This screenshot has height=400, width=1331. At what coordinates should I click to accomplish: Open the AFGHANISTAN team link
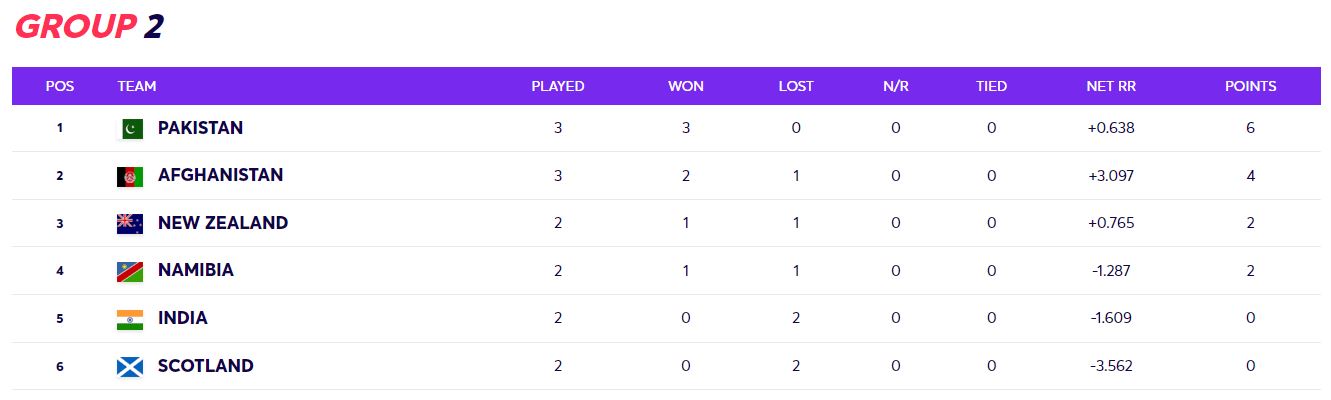(x=220, y=175)
